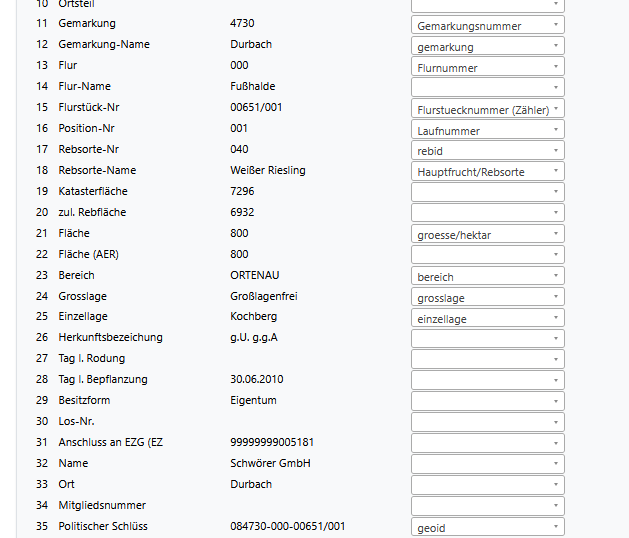Open the empty dropdown for Mitgliedsnummer row
The height and width of the screenshot is (538, 629).
(x=487, y=506)
